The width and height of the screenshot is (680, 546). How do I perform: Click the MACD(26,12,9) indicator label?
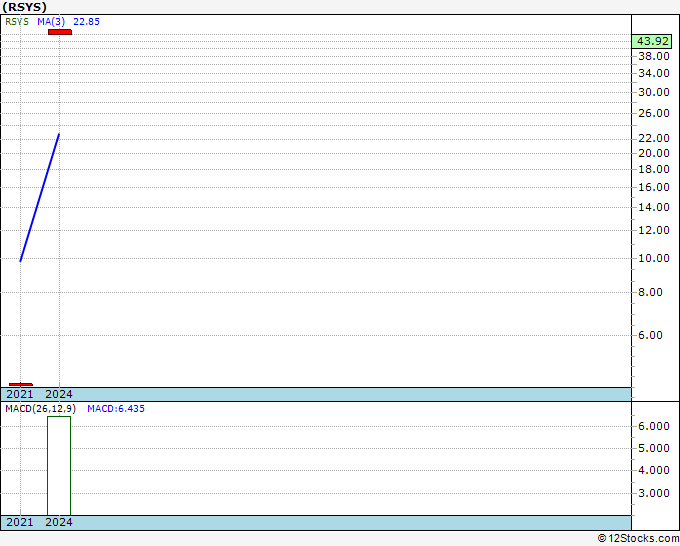(40, 409)
